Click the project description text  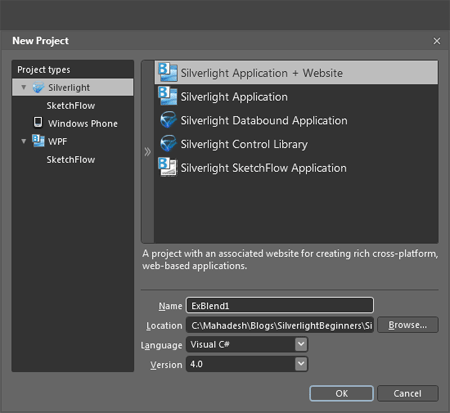290,260
